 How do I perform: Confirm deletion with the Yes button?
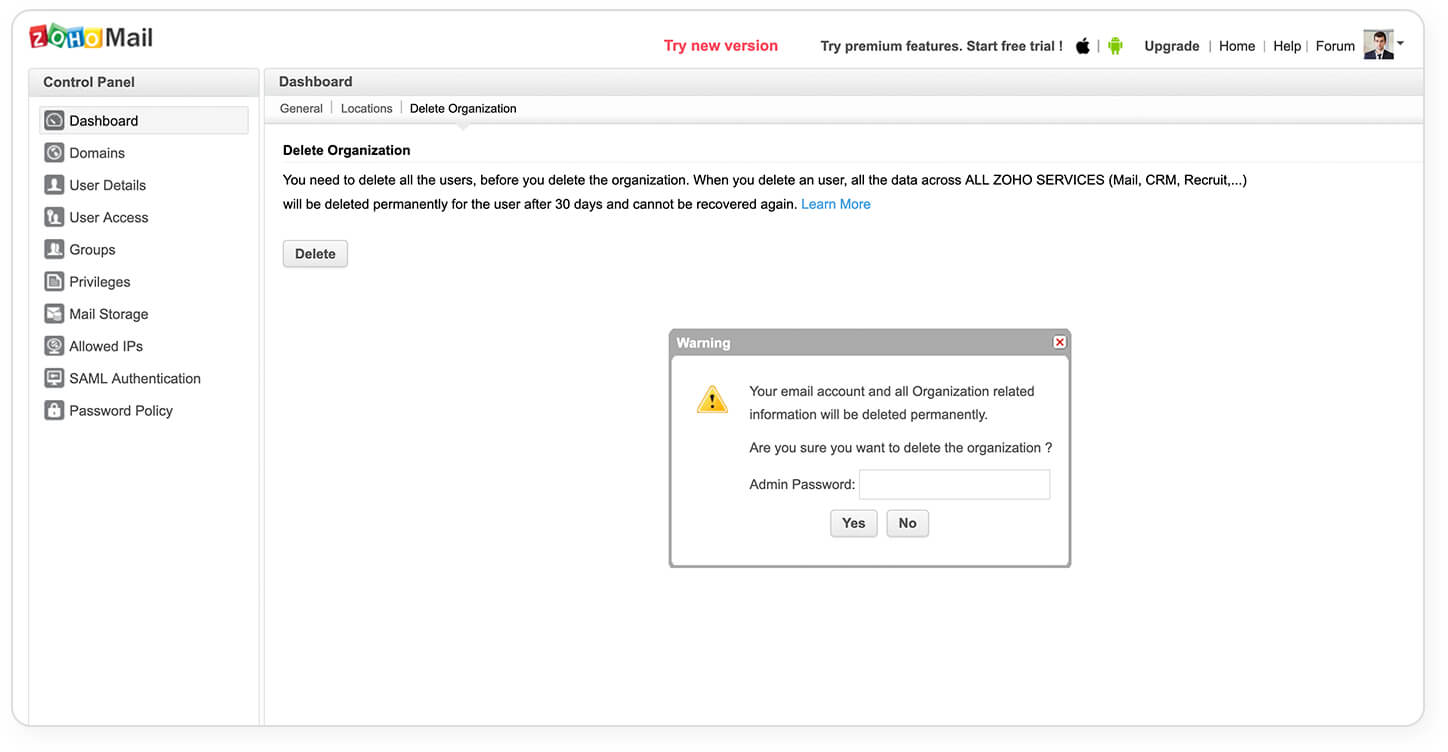(853, 523)
